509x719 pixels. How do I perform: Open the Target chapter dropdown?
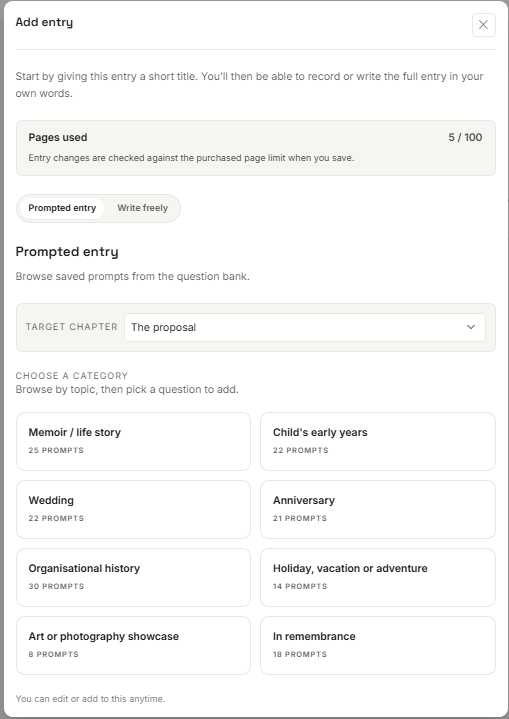click(x=304, y=327)
